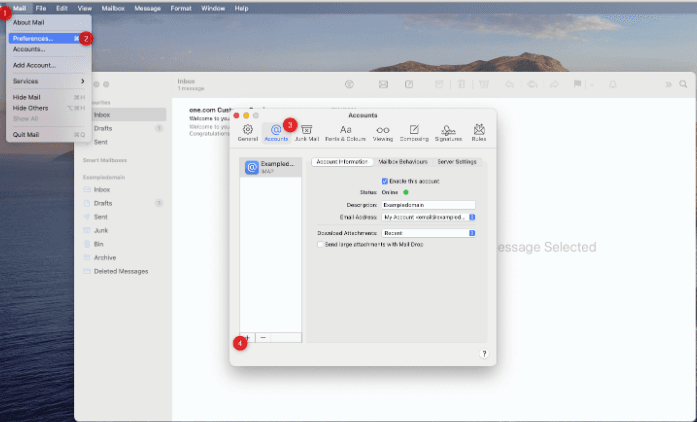Expand the Services submenu
The height and width of the screenshot is (422, 697).
pos(47,80)
